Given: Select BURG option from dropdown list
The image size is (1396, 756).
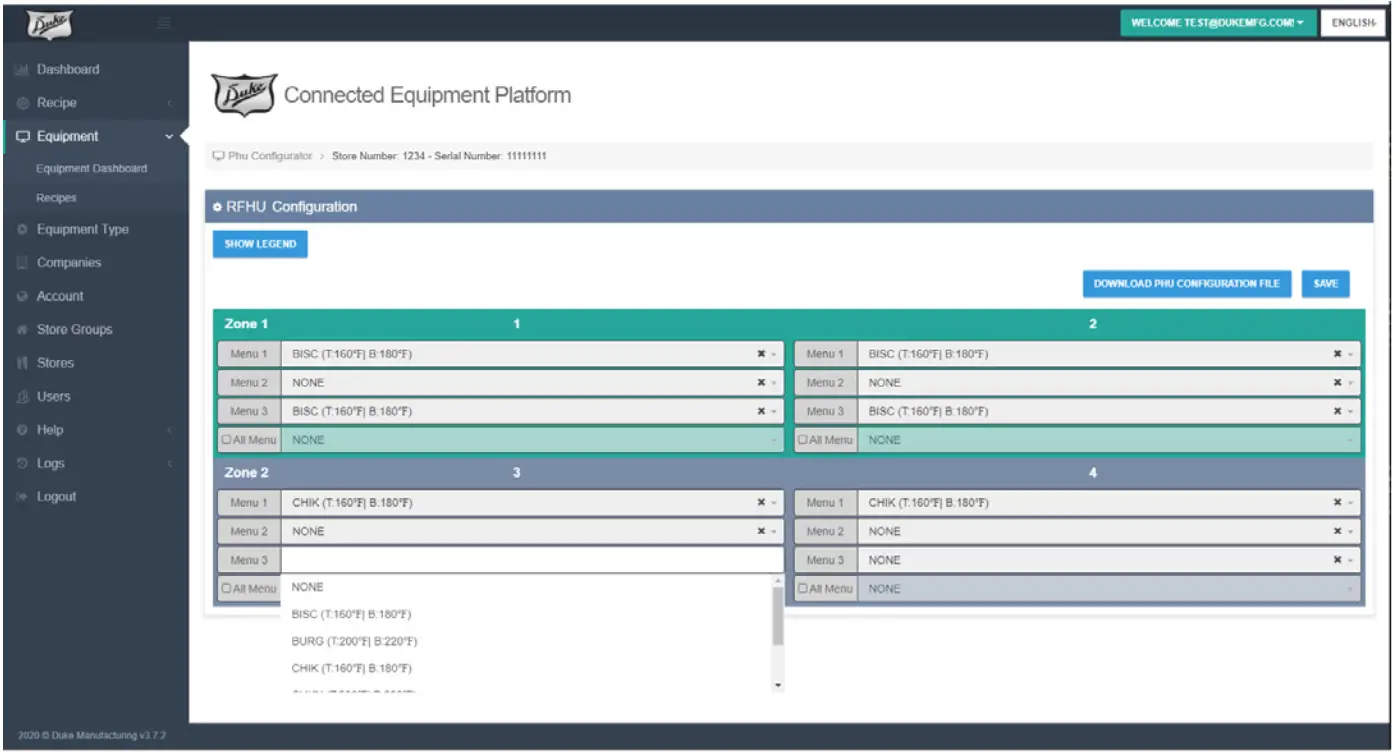Looking at the screenshot, I should (354, 641).
